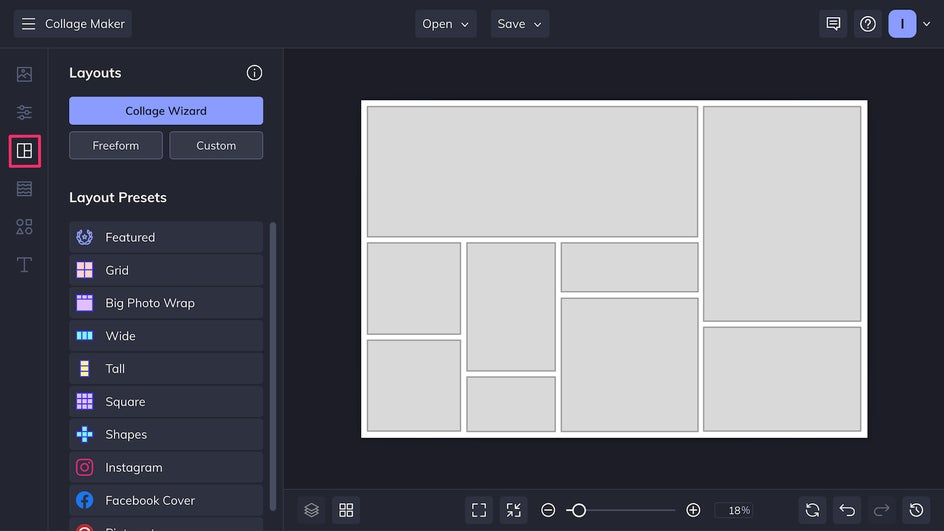
Task: Choose the Custom layout button
Action: [x=216, y=146]
